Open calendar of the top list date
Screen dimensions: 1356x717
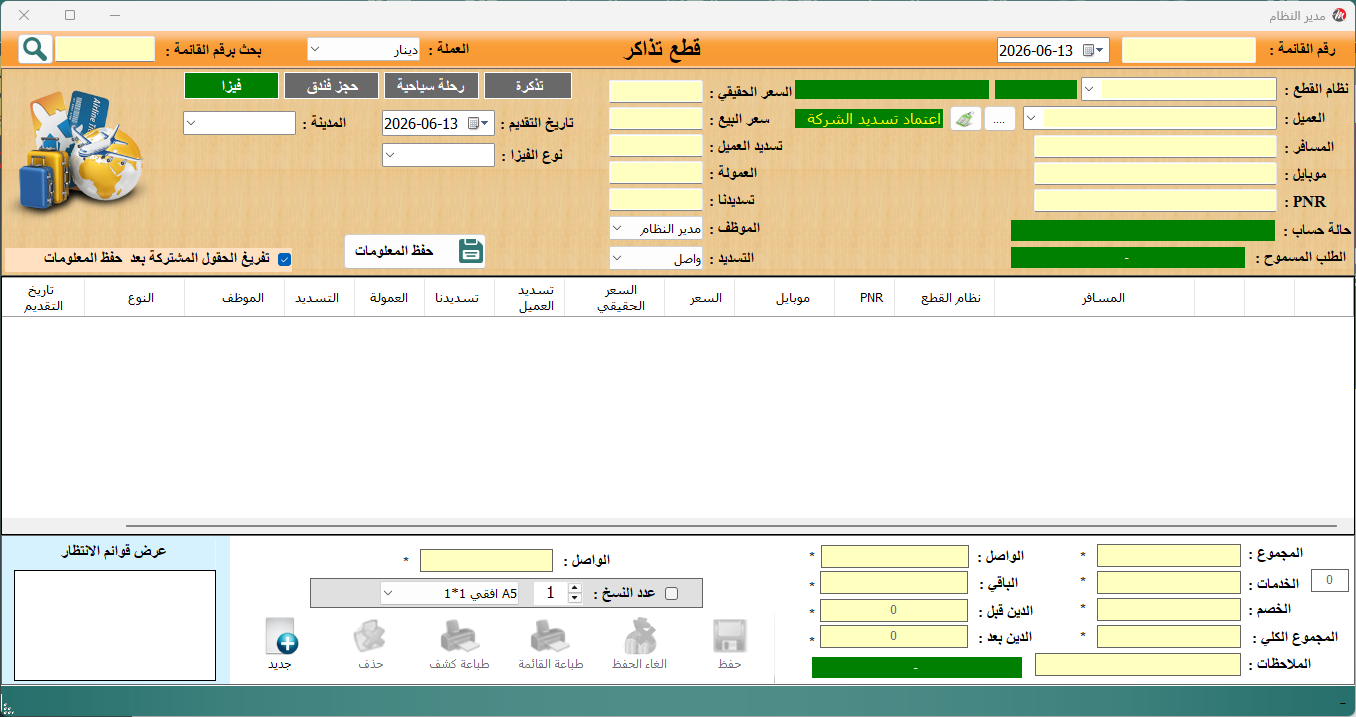[1088, 50]
